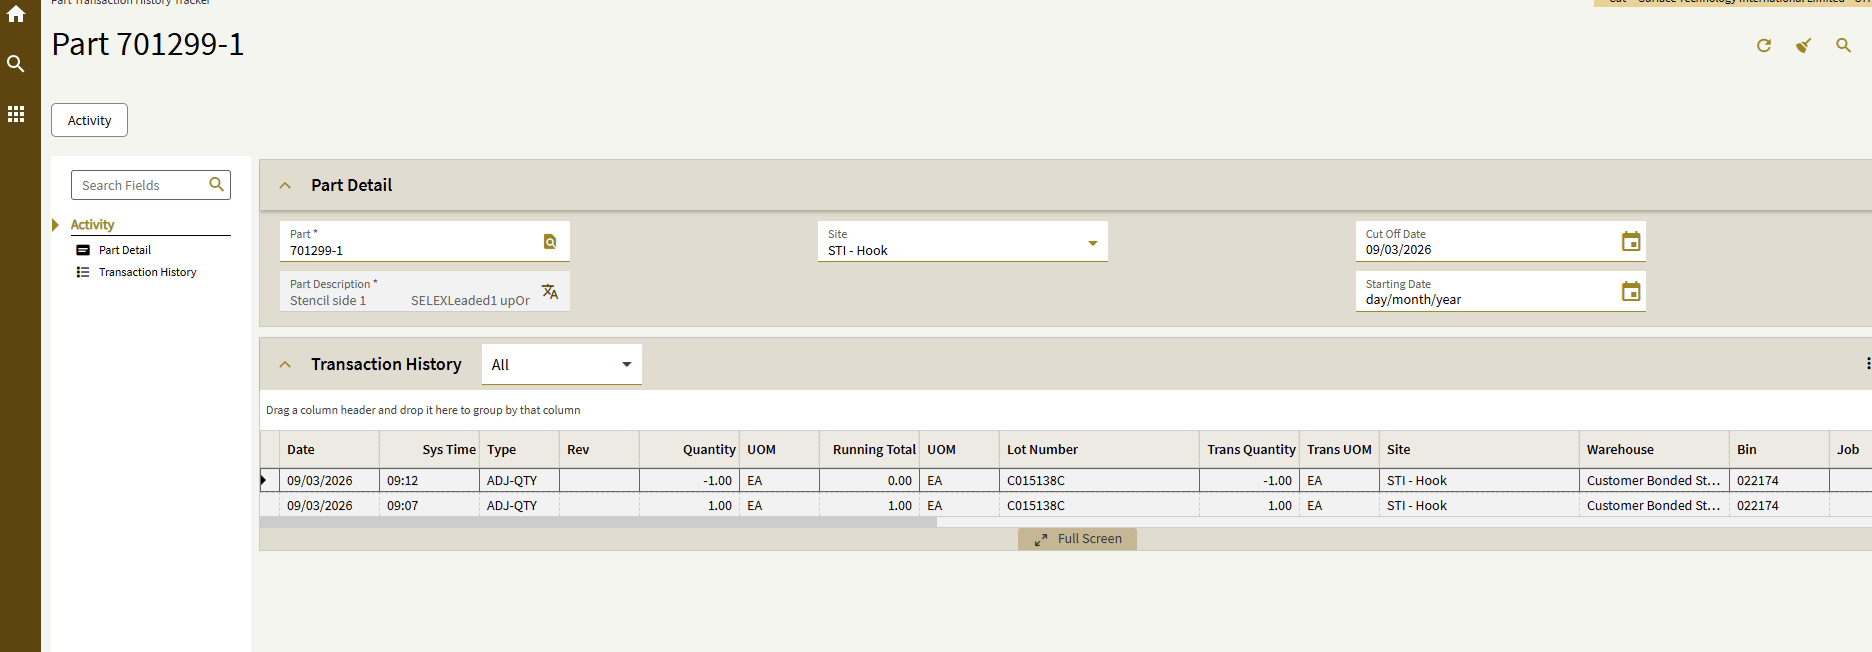Click row selector arrow of first row
Viewport: 1872px width, 652px height.
point(264,481)
